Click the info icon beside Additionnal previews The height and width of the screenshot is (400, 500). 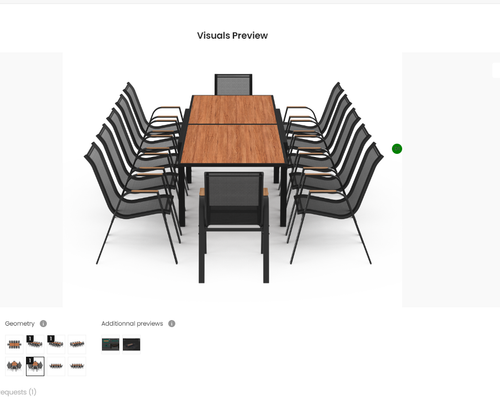point(172,323)
